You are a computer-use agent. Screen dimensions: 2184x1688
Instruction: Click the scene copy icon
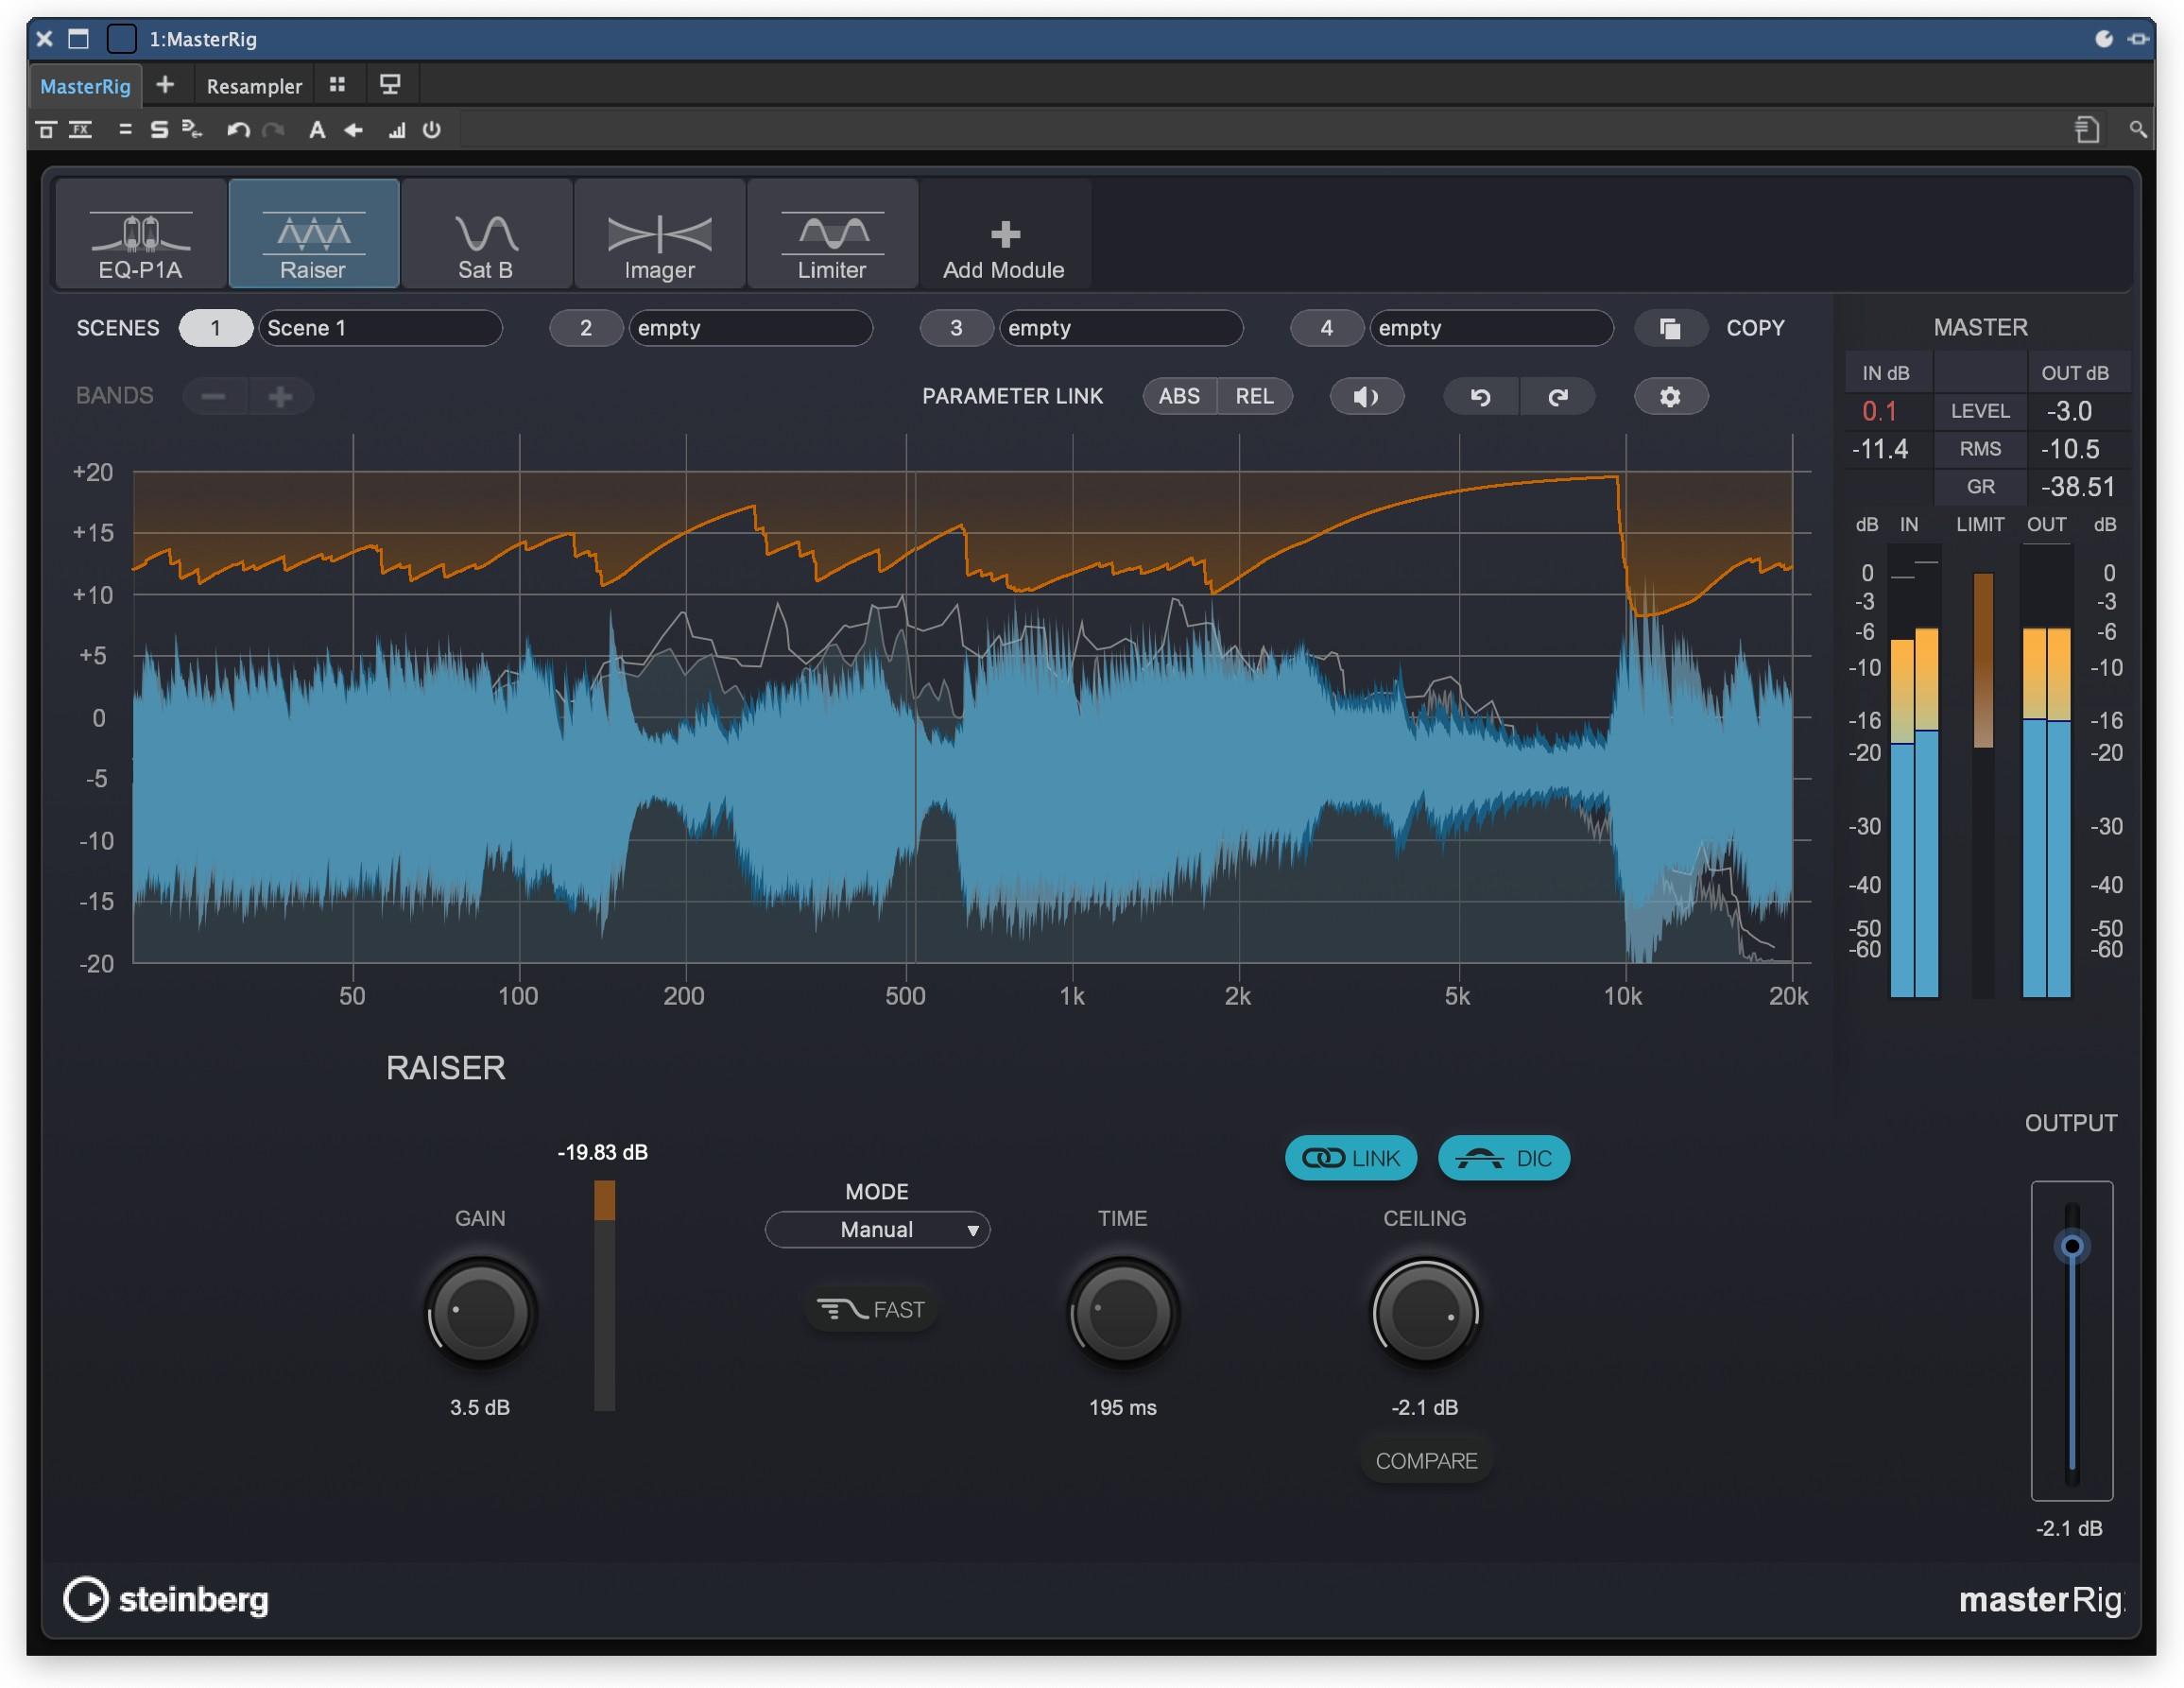1669,328
